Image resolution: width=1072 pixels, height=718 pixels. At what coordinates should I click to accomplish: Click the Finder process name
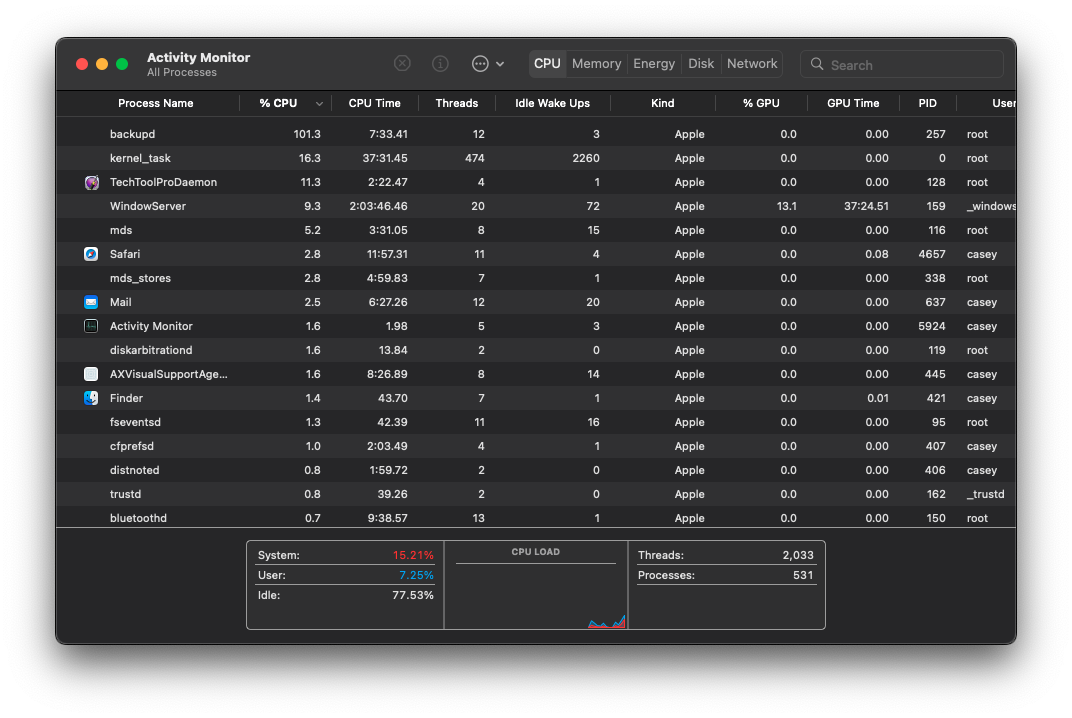point(126,398)
